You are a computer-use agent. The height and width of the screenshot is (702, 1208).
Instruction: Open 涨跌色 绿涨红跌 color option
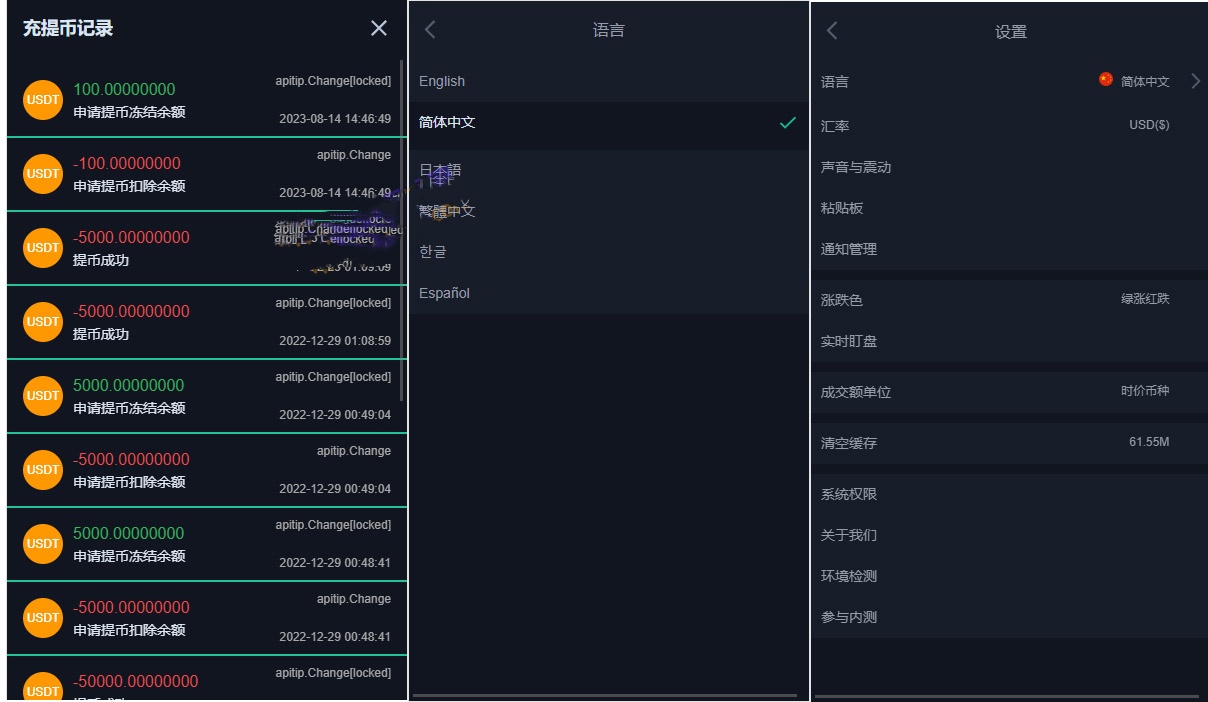coord(1144,299)
